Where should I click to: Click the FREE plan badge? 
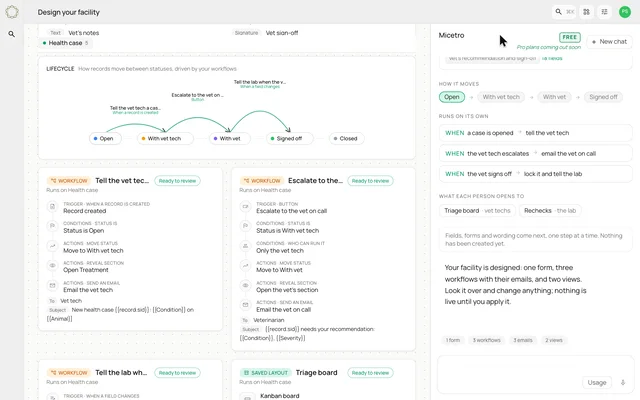569,37
